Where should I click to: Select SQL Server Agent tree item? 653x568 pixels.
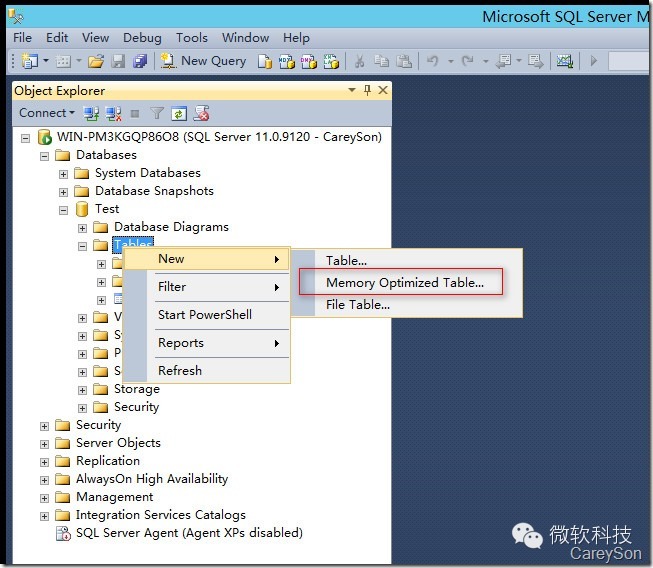189,533
